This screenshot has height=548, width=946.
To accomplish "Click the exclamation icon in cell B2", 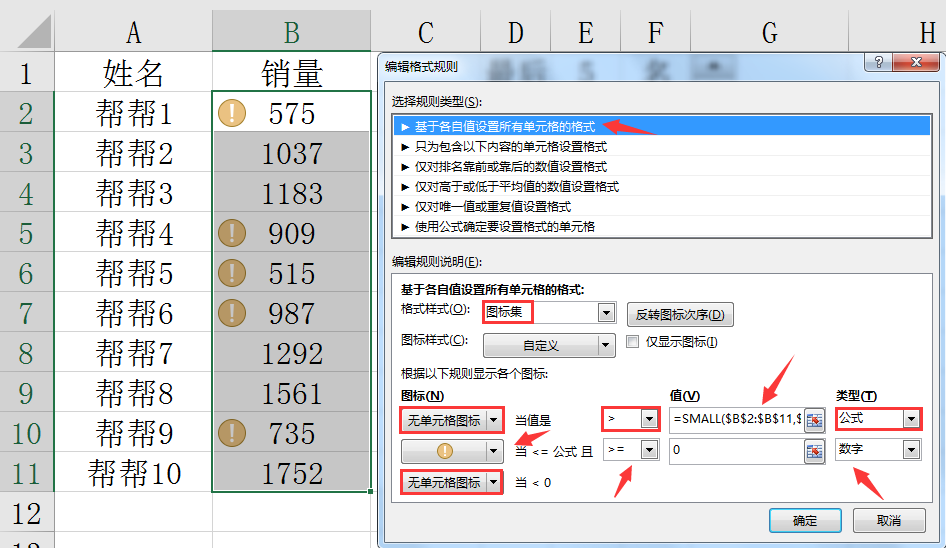I will (x=232, y=113).
